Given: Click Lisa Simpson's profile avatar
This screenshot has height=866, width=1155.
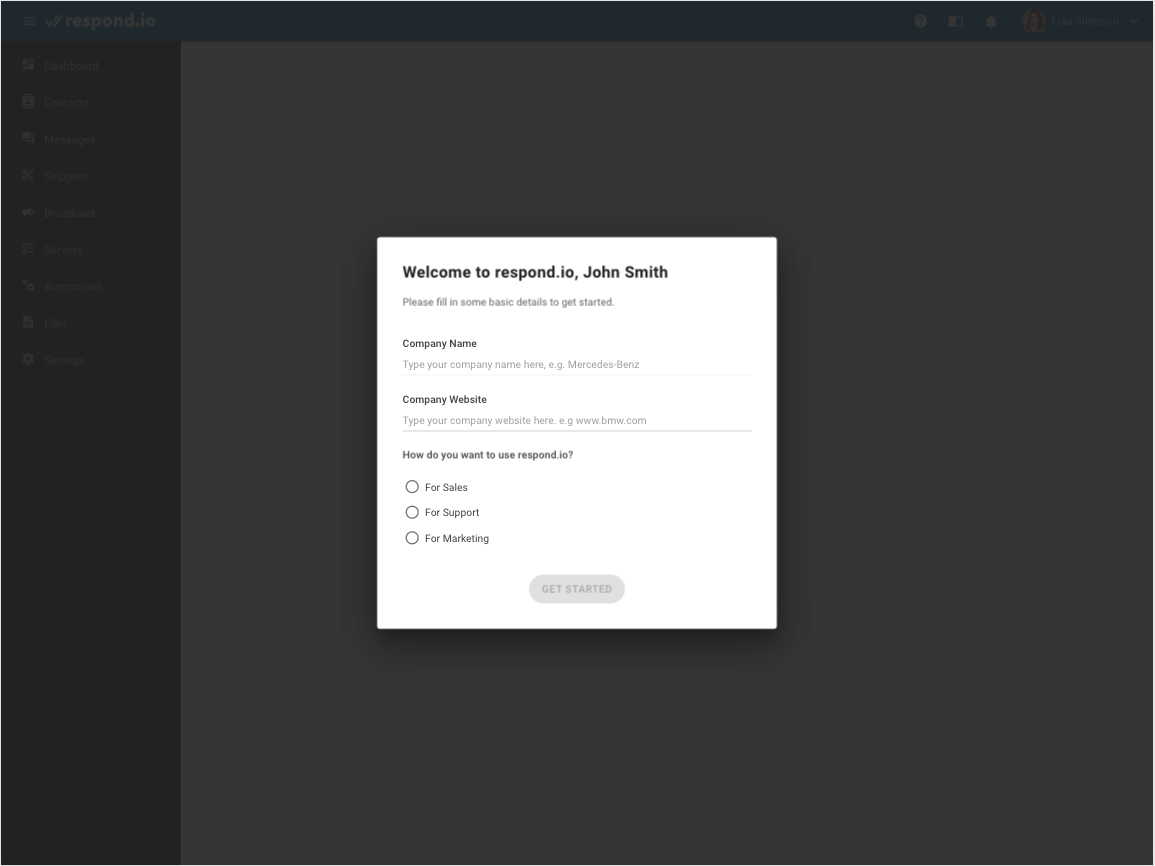Looking at the screenshot, I should (x=1033, y=21).
